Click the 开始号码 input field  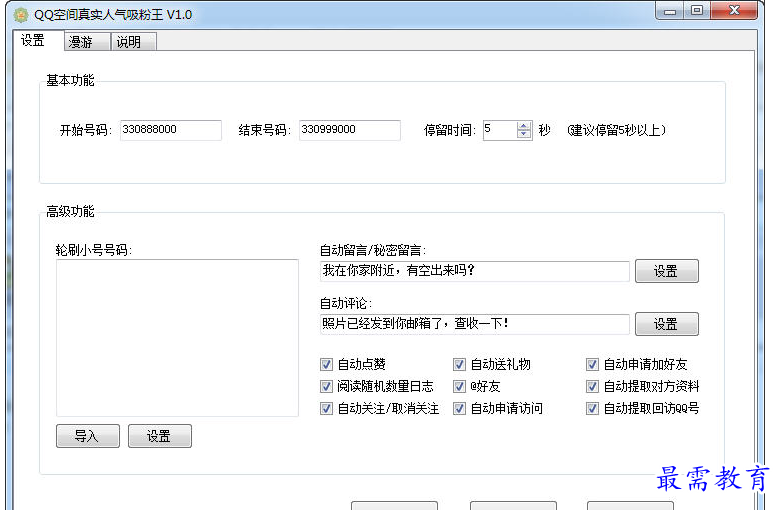pyautogui.click(x=171, y=130)
